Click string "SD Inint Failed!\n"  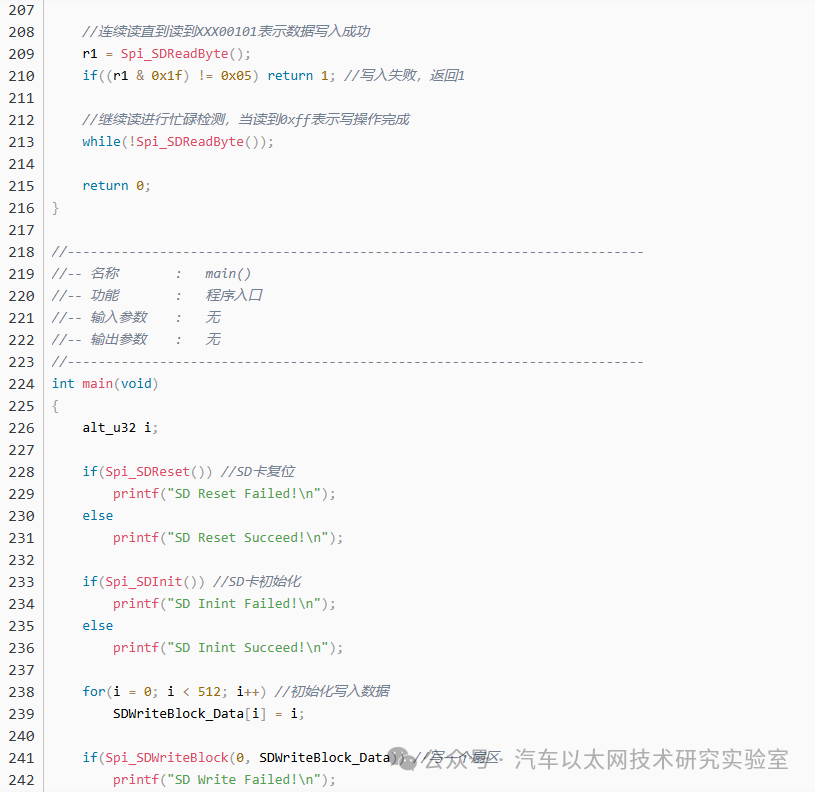click(244, 604)
